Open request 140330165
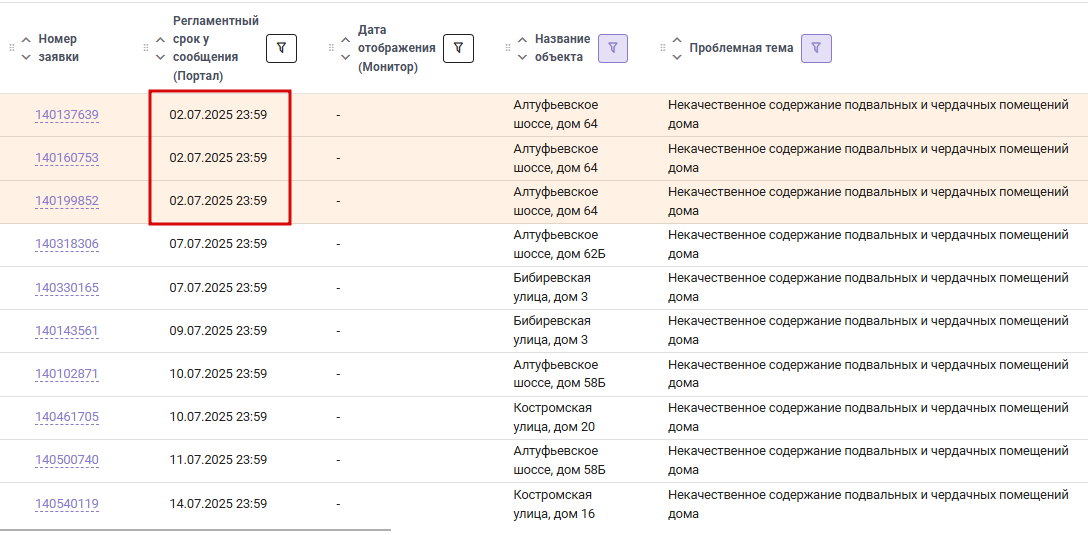 coord(67,288)
